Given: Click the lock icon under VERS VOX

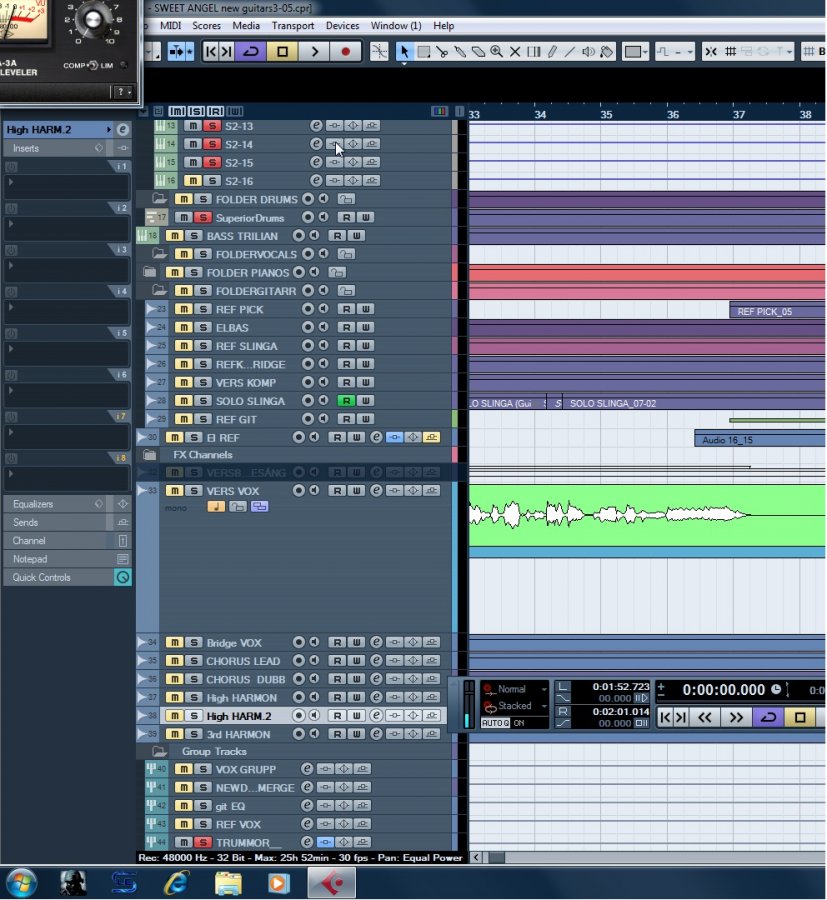Looking at the screenshot, I should (237, 507).
